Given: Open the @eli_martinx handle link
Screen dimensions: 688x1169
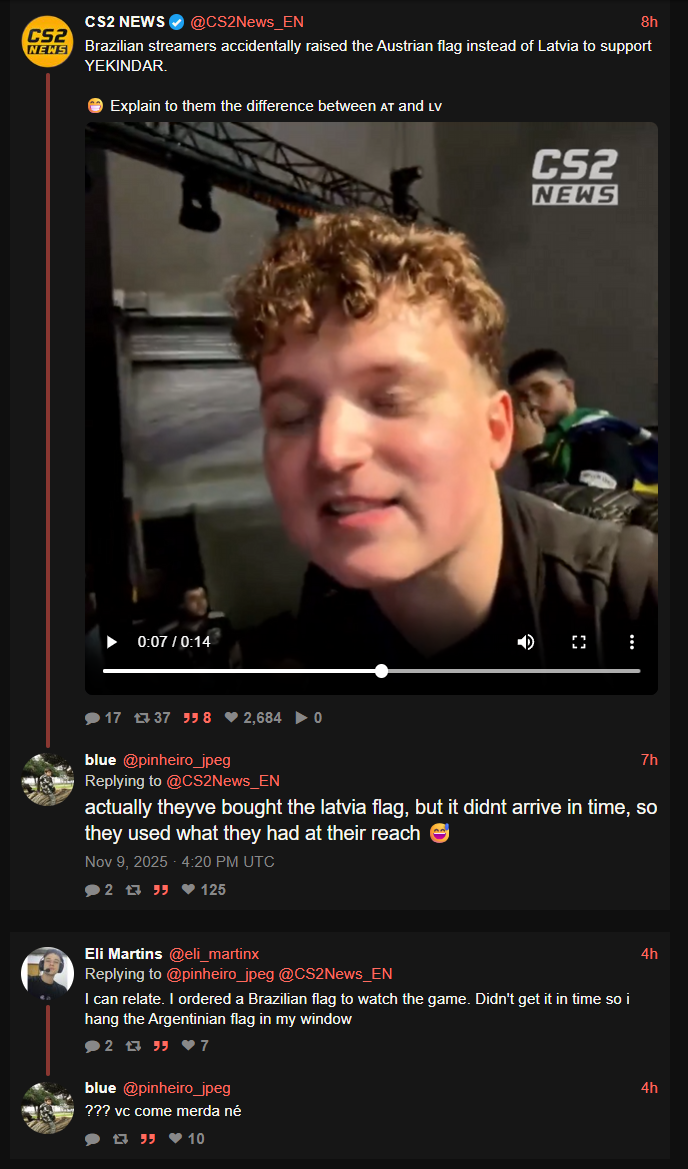Looking at the screenshot, I should click(214, 954).
